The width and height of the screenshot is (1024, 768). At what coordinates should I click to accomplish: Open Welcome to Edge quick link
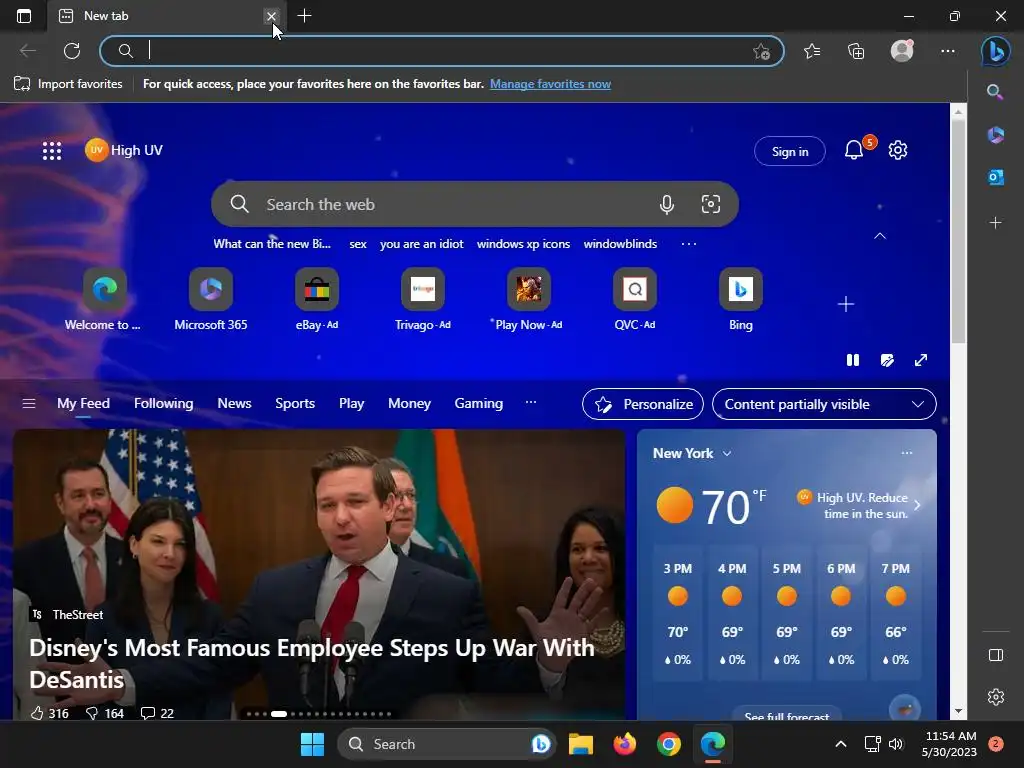(x=104, y=300)
